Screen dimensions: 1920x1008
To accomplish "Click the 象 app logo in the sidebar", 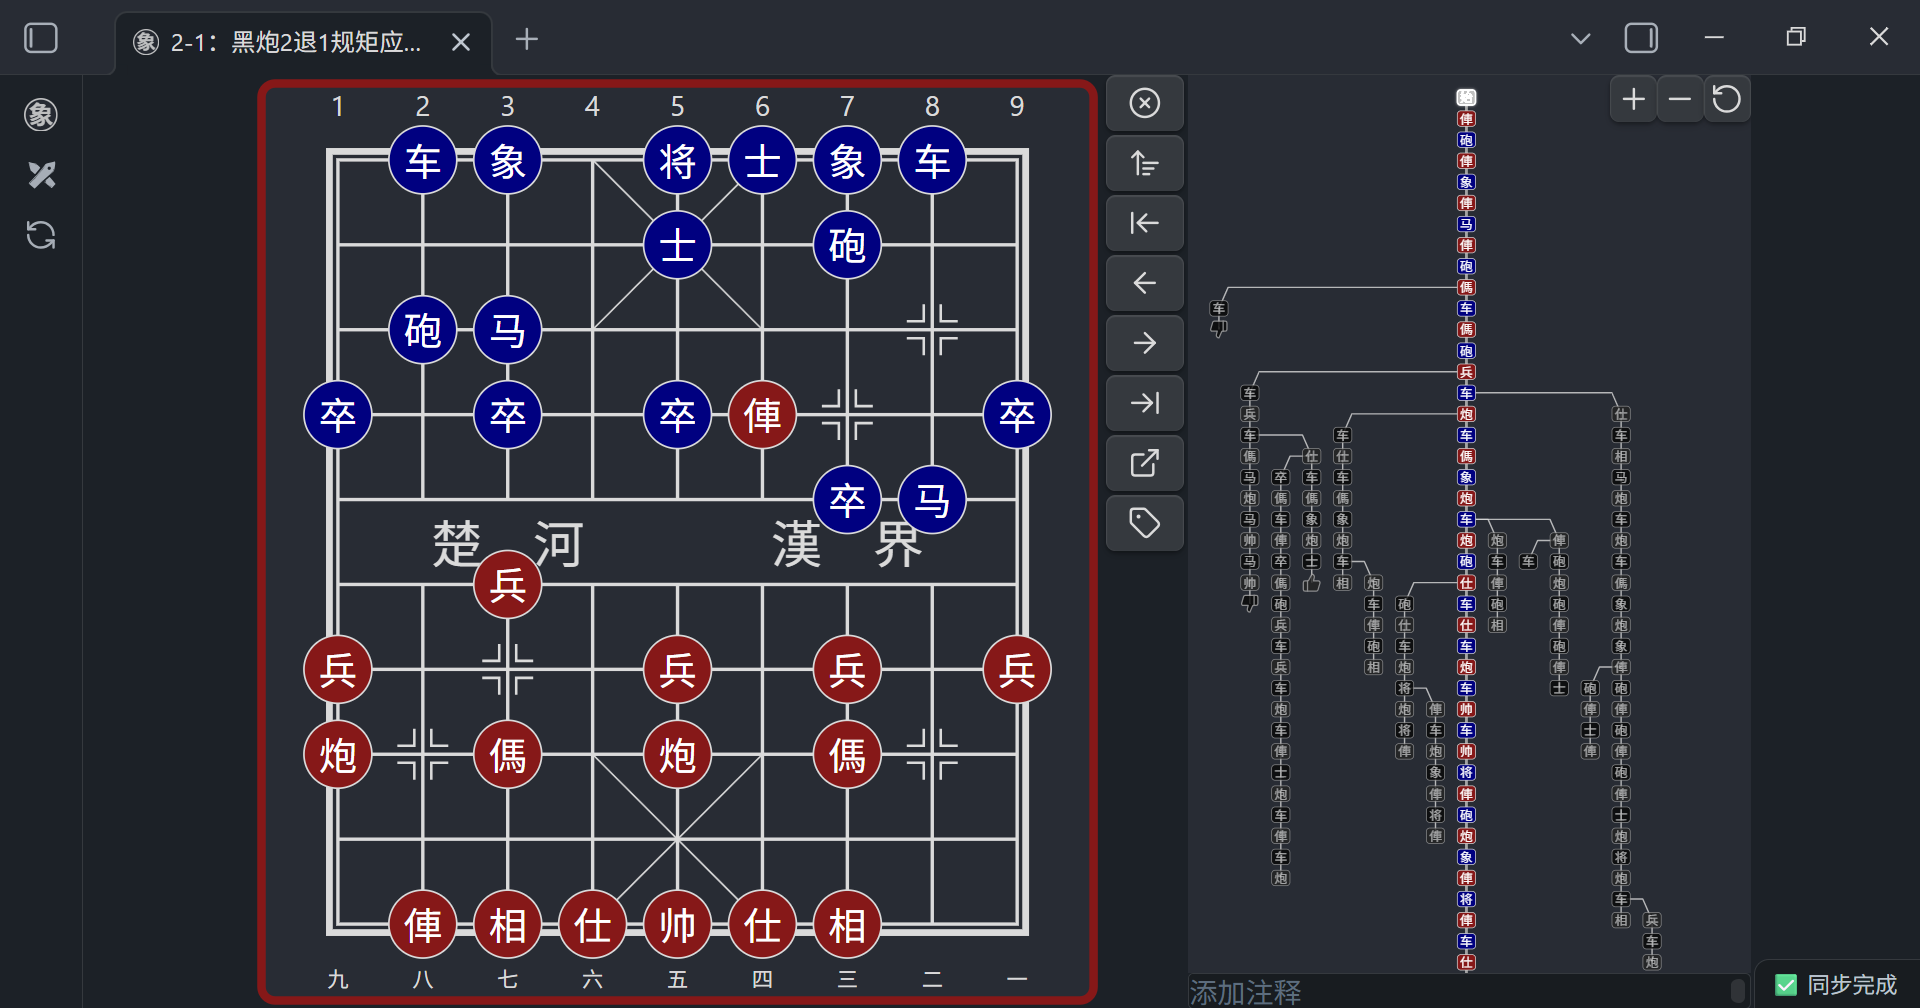I will [40, 114].
